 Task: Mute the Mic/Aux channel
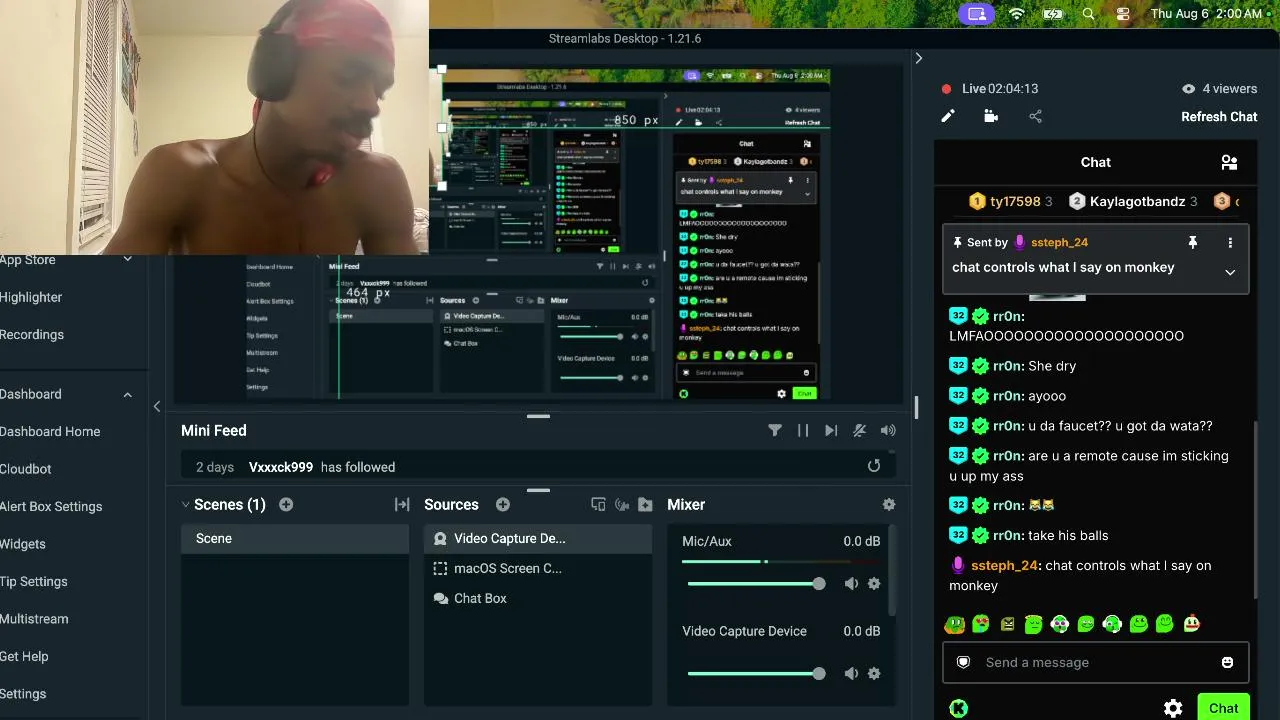[851, 583]
